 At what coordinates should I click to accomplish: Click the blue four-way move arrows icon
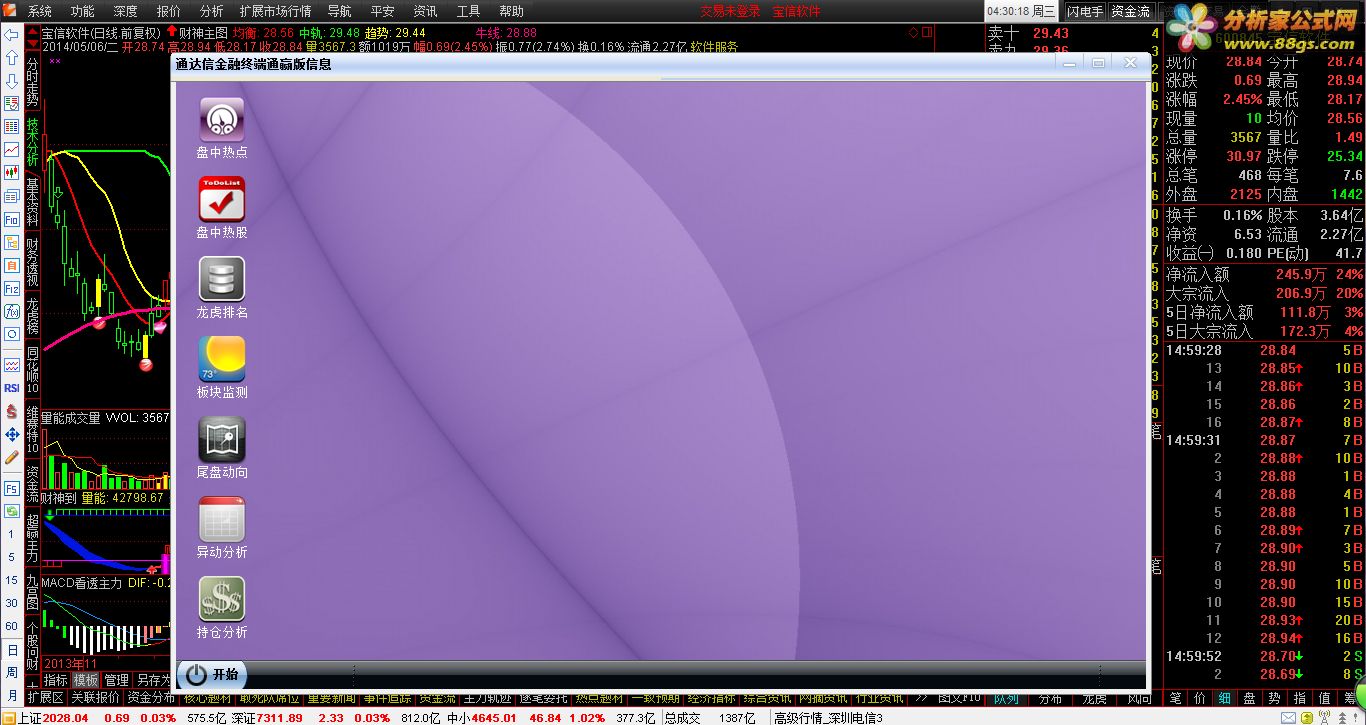click(12, 434)
